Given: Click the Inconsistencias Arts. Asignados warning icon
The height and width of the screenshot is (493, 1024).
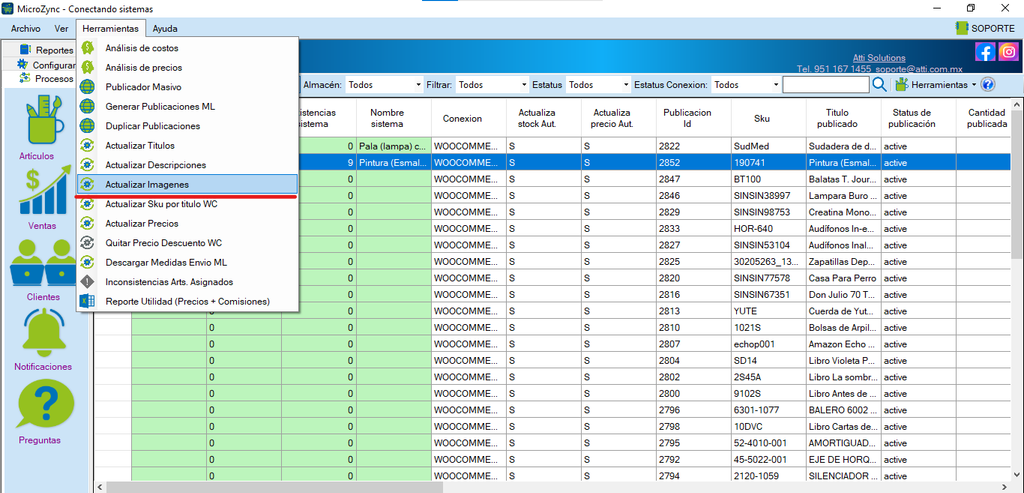Looking at the screenshot, I should coord(88,282).
